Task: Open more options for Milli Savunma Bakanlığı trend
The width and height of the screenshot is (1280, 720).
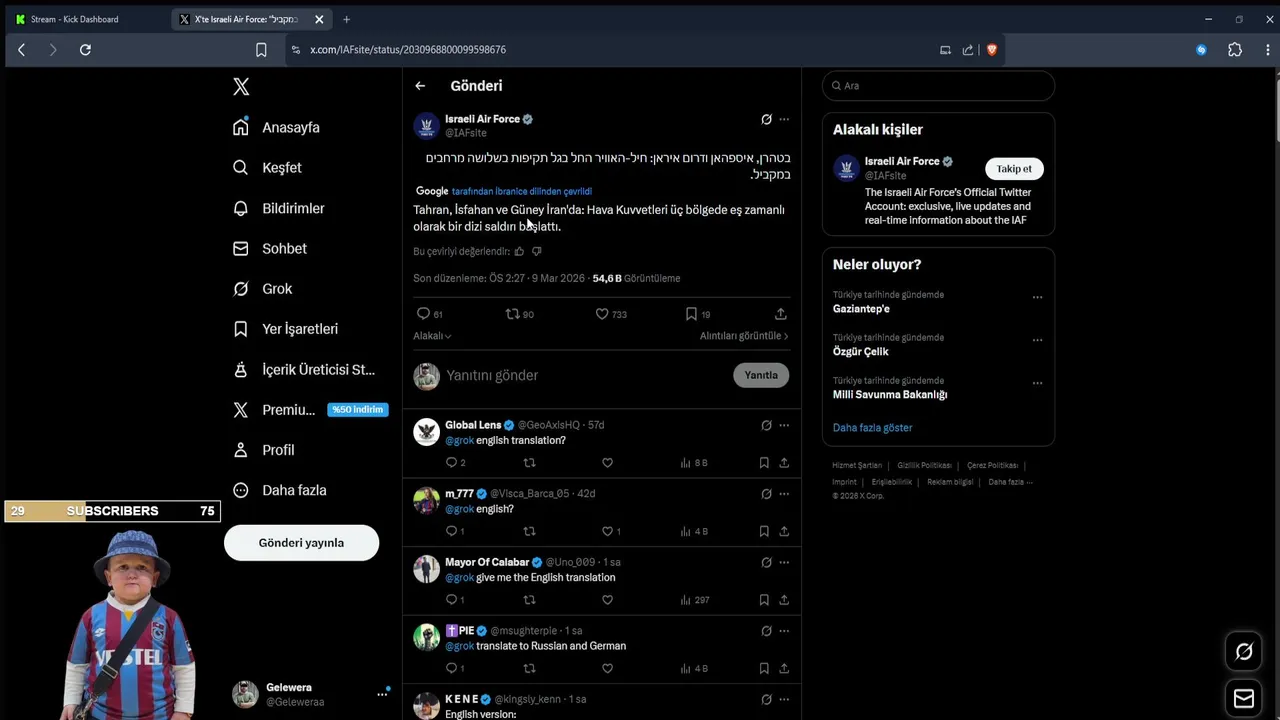Action: point(1037,383)
